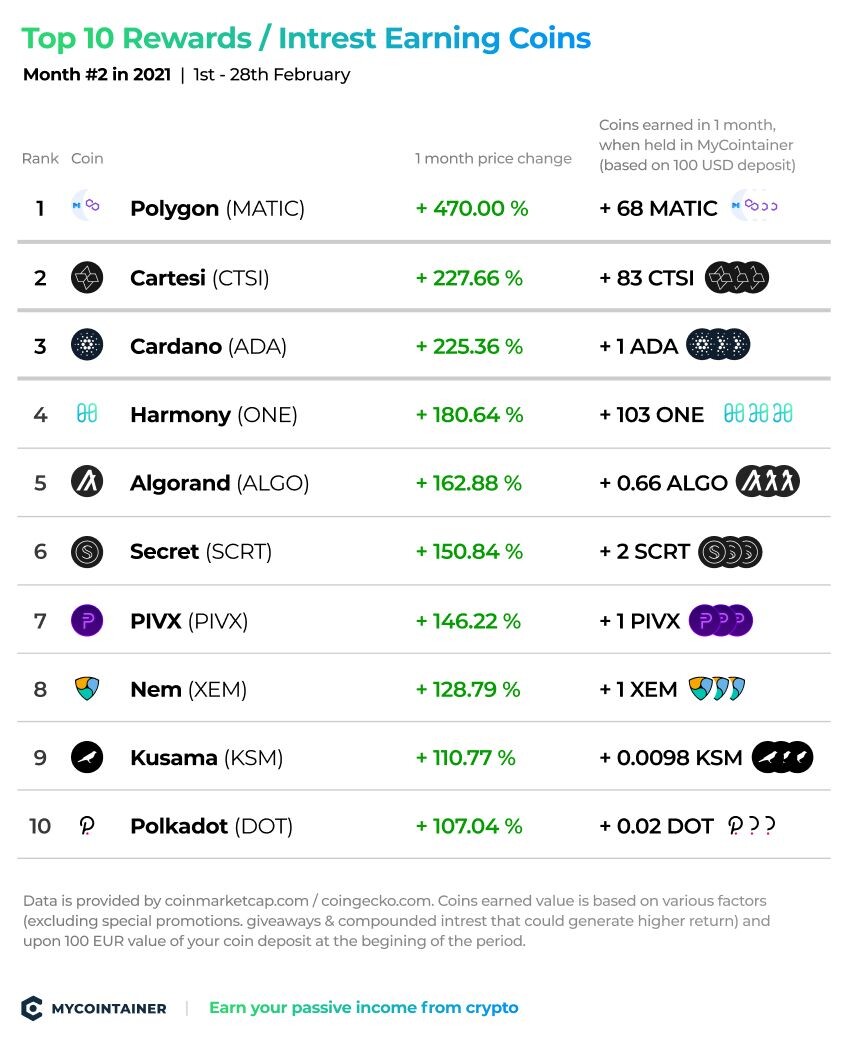
Task: Select the Polkadot (DOT) name text
Action: pyautogui.click(x=211, y=826)
